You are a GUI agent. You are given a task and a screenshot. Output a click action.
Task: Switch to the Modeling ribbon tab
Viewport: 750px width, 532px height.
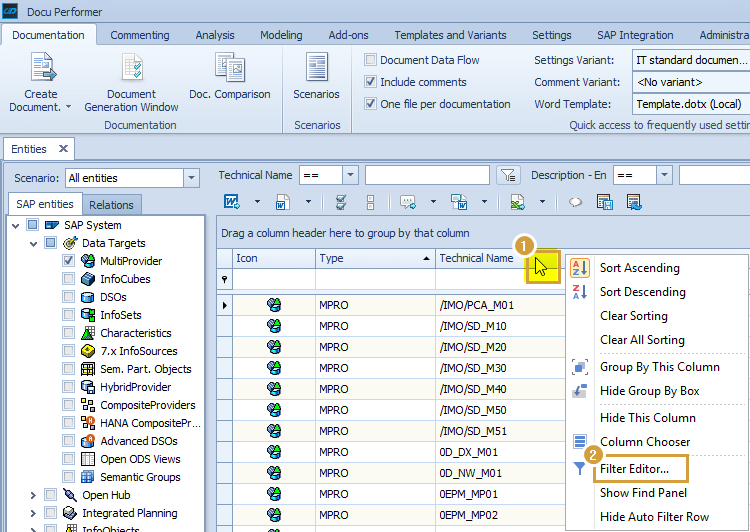tap(281, 35)
